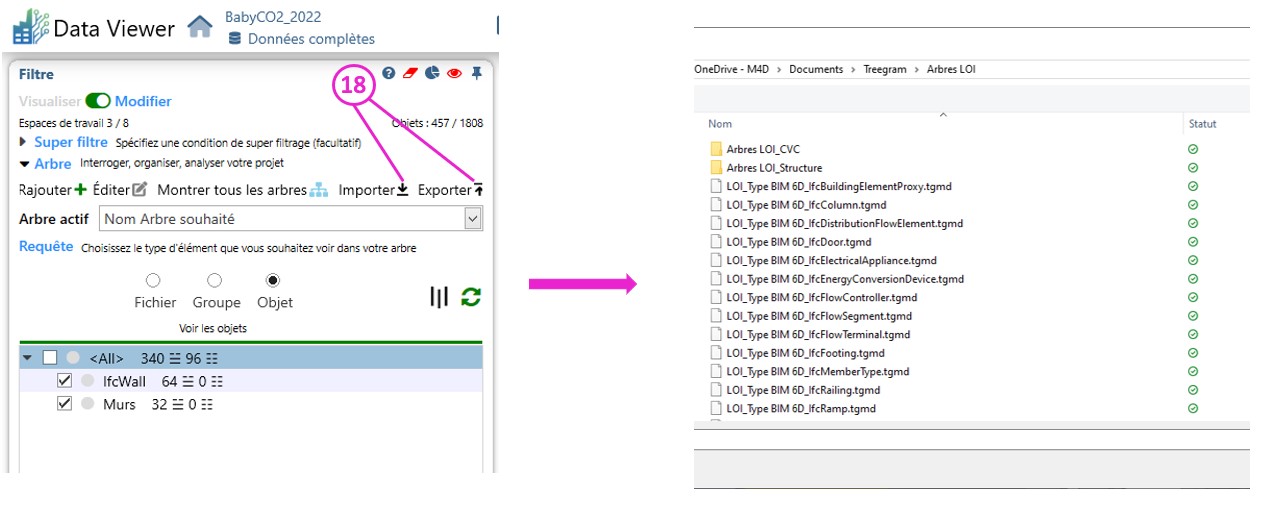Uncheck the Murs checkbox
This screenshot has width=1264, height=507.
pyautogui.click(x=65, y=404)
